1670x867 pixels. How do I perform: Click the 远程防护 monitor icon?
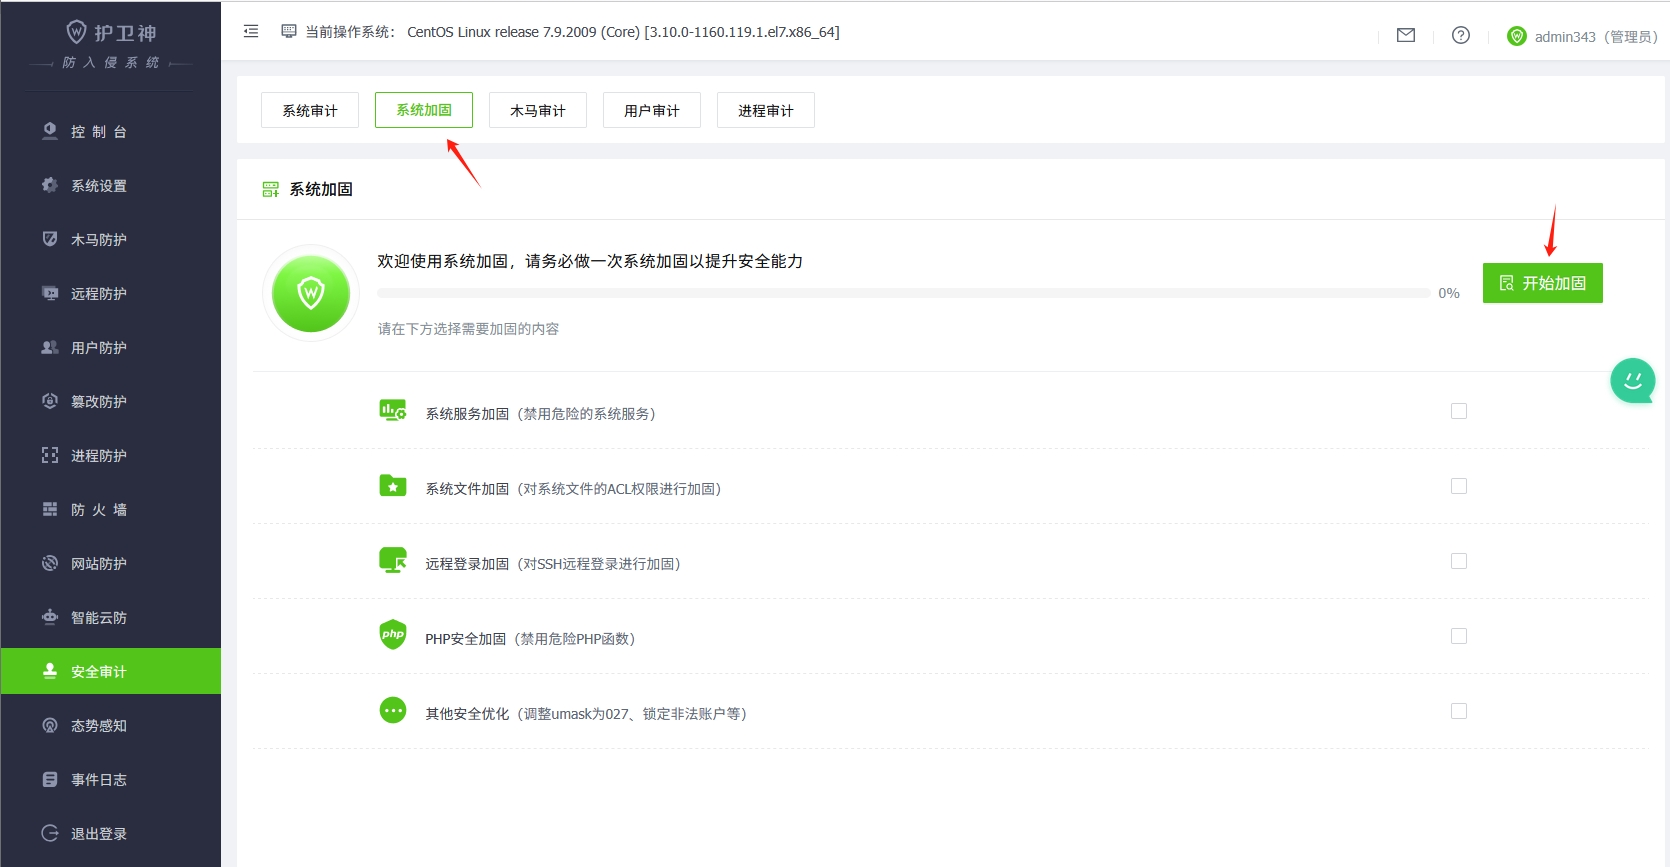[x=50, y=293]
